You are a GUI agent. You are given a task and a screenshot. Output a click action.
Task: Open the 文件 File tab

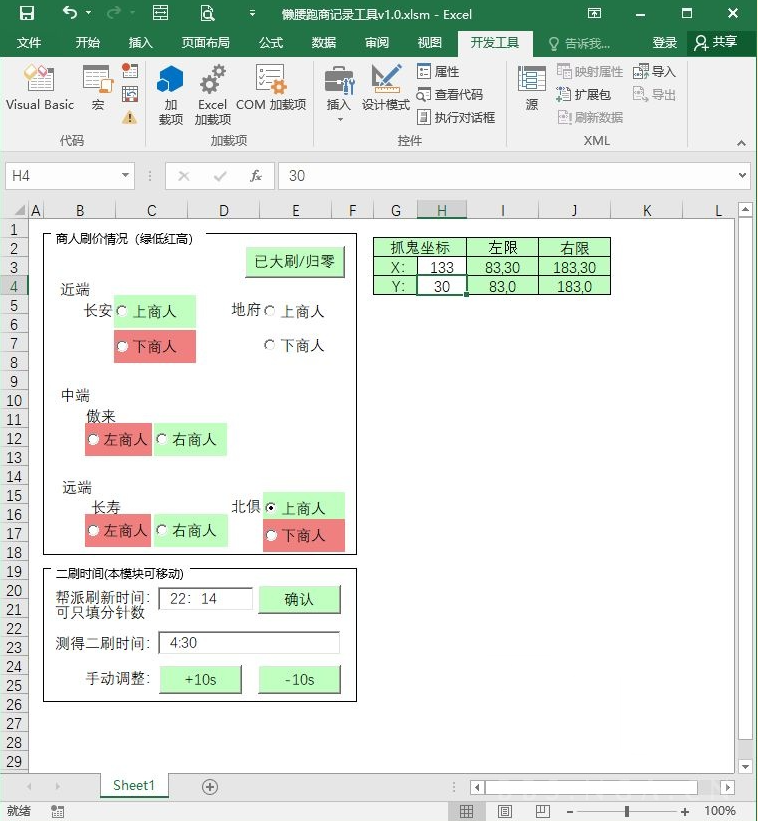click(x=29, y=43)
